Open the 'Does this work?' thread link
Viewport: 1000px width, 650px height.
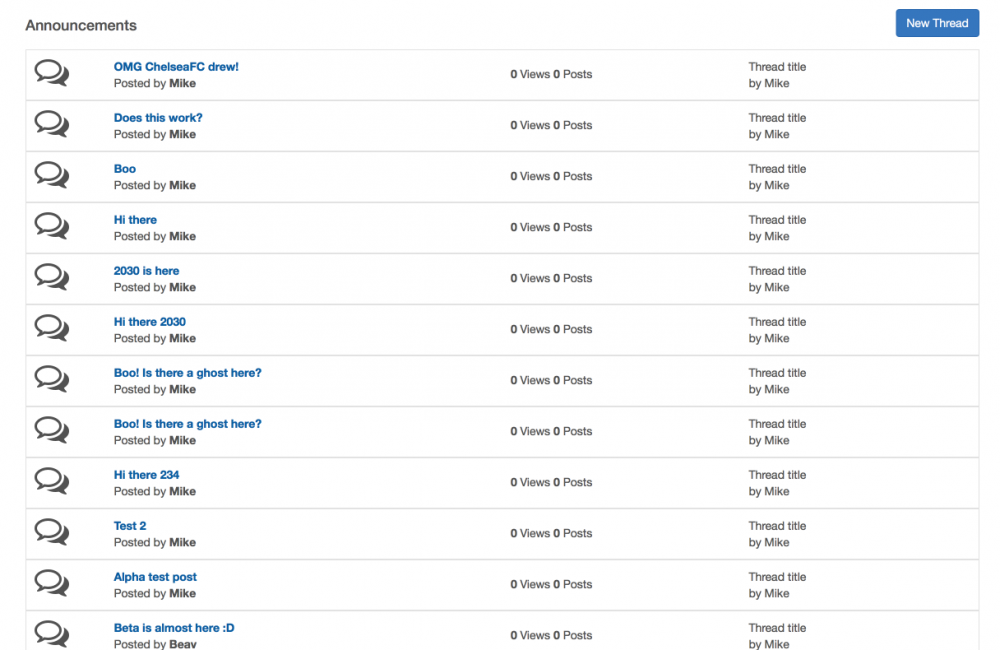[x=158, y=117]
